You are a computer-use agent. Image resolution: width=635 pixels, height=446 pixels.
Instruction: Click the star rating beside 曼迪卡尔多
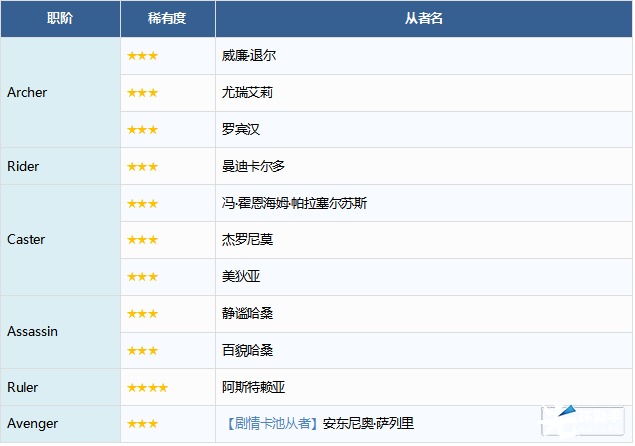142,167
